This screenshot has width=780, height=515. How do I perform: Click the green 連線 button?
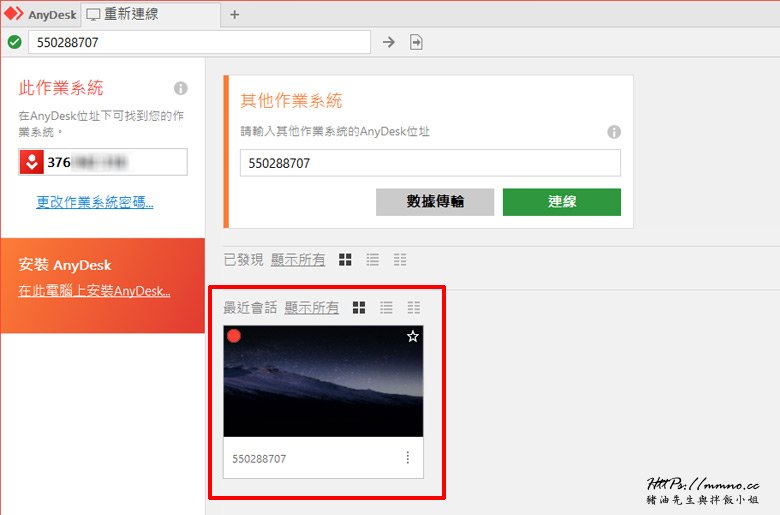(561, 202)
